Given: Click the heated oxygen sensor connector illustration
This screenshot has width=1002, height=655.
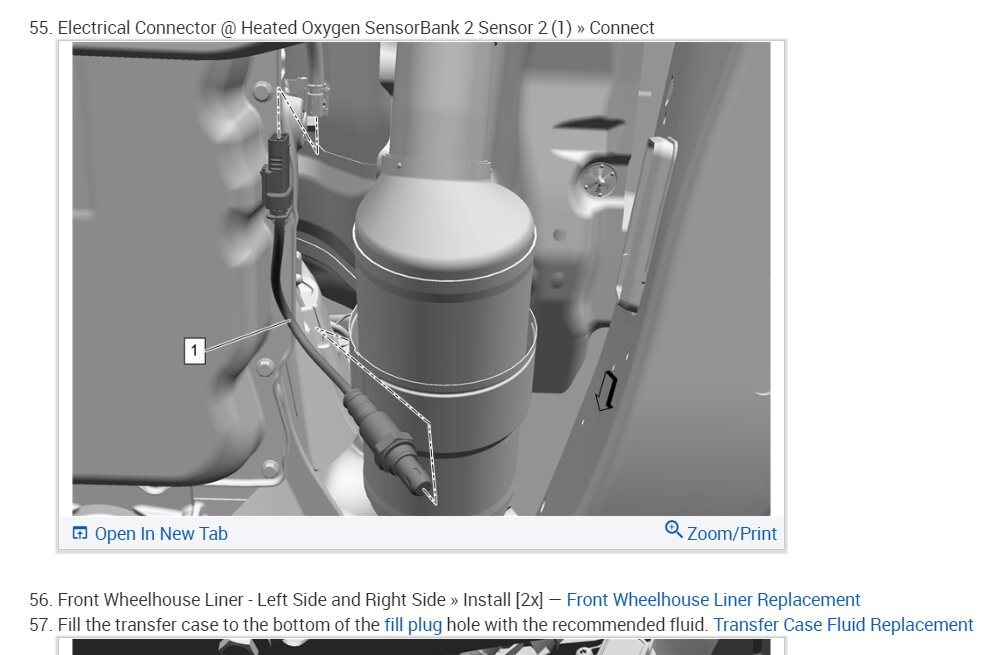Looking at the screenshot, I should tap(421, 279).
